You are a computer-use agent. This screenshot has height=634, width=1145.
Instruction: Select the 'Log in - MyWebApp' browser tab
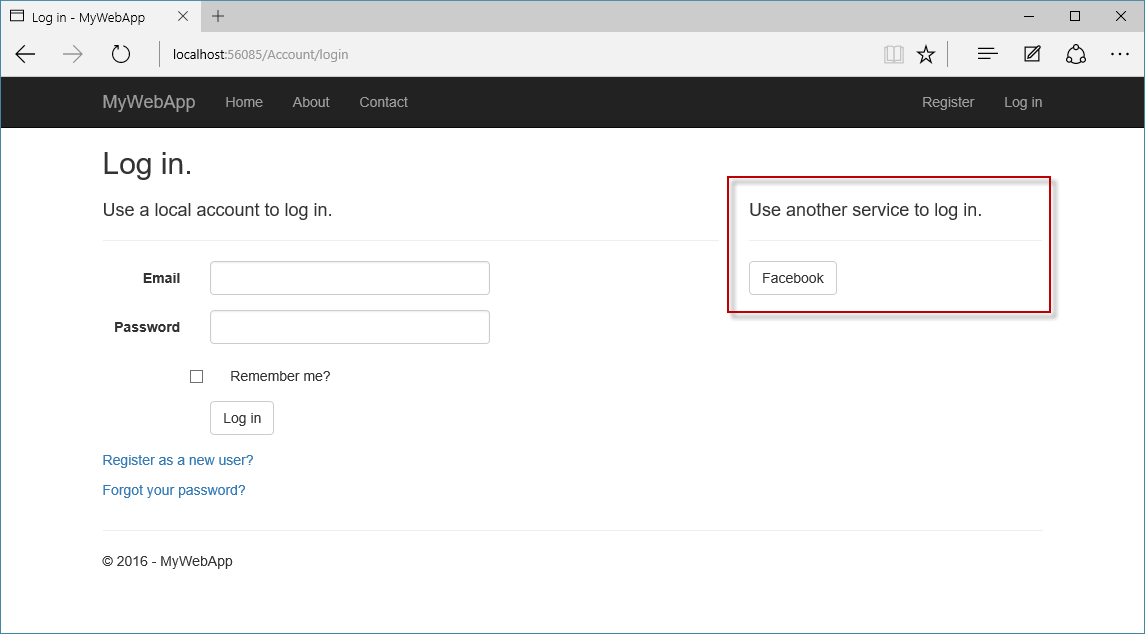pos(99,17)
